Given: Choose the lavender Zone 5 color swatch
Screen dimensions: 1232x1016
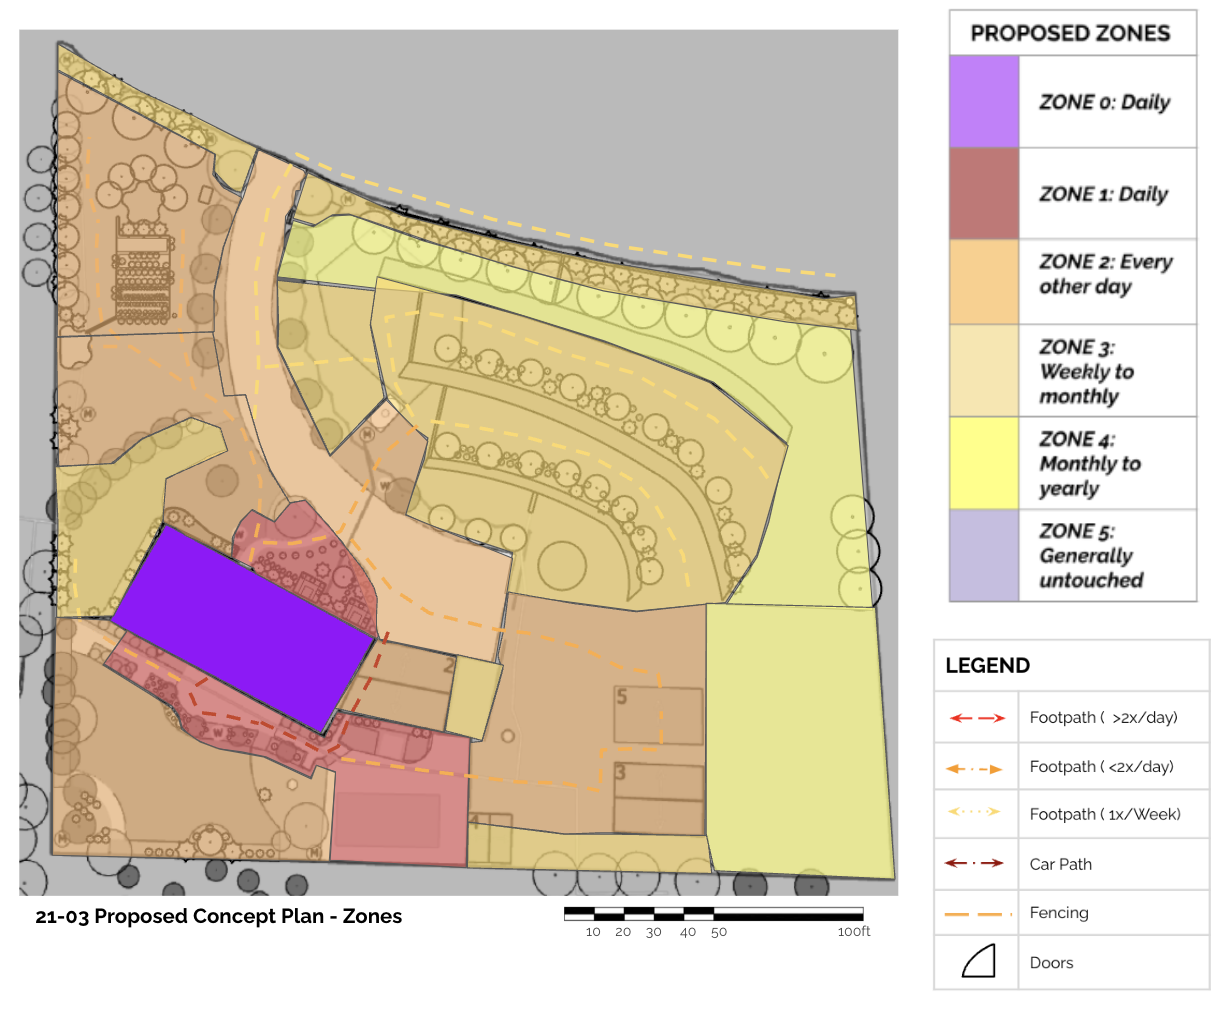Looking at the screenshot, I should (x=984, y=555).
